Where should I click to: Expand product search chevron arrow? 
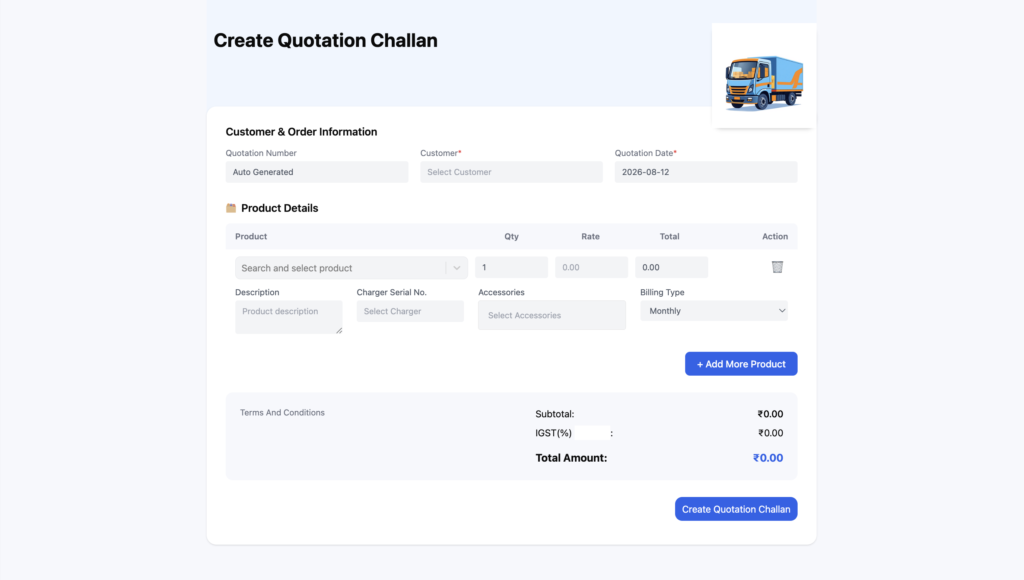[x=456, y=268]
